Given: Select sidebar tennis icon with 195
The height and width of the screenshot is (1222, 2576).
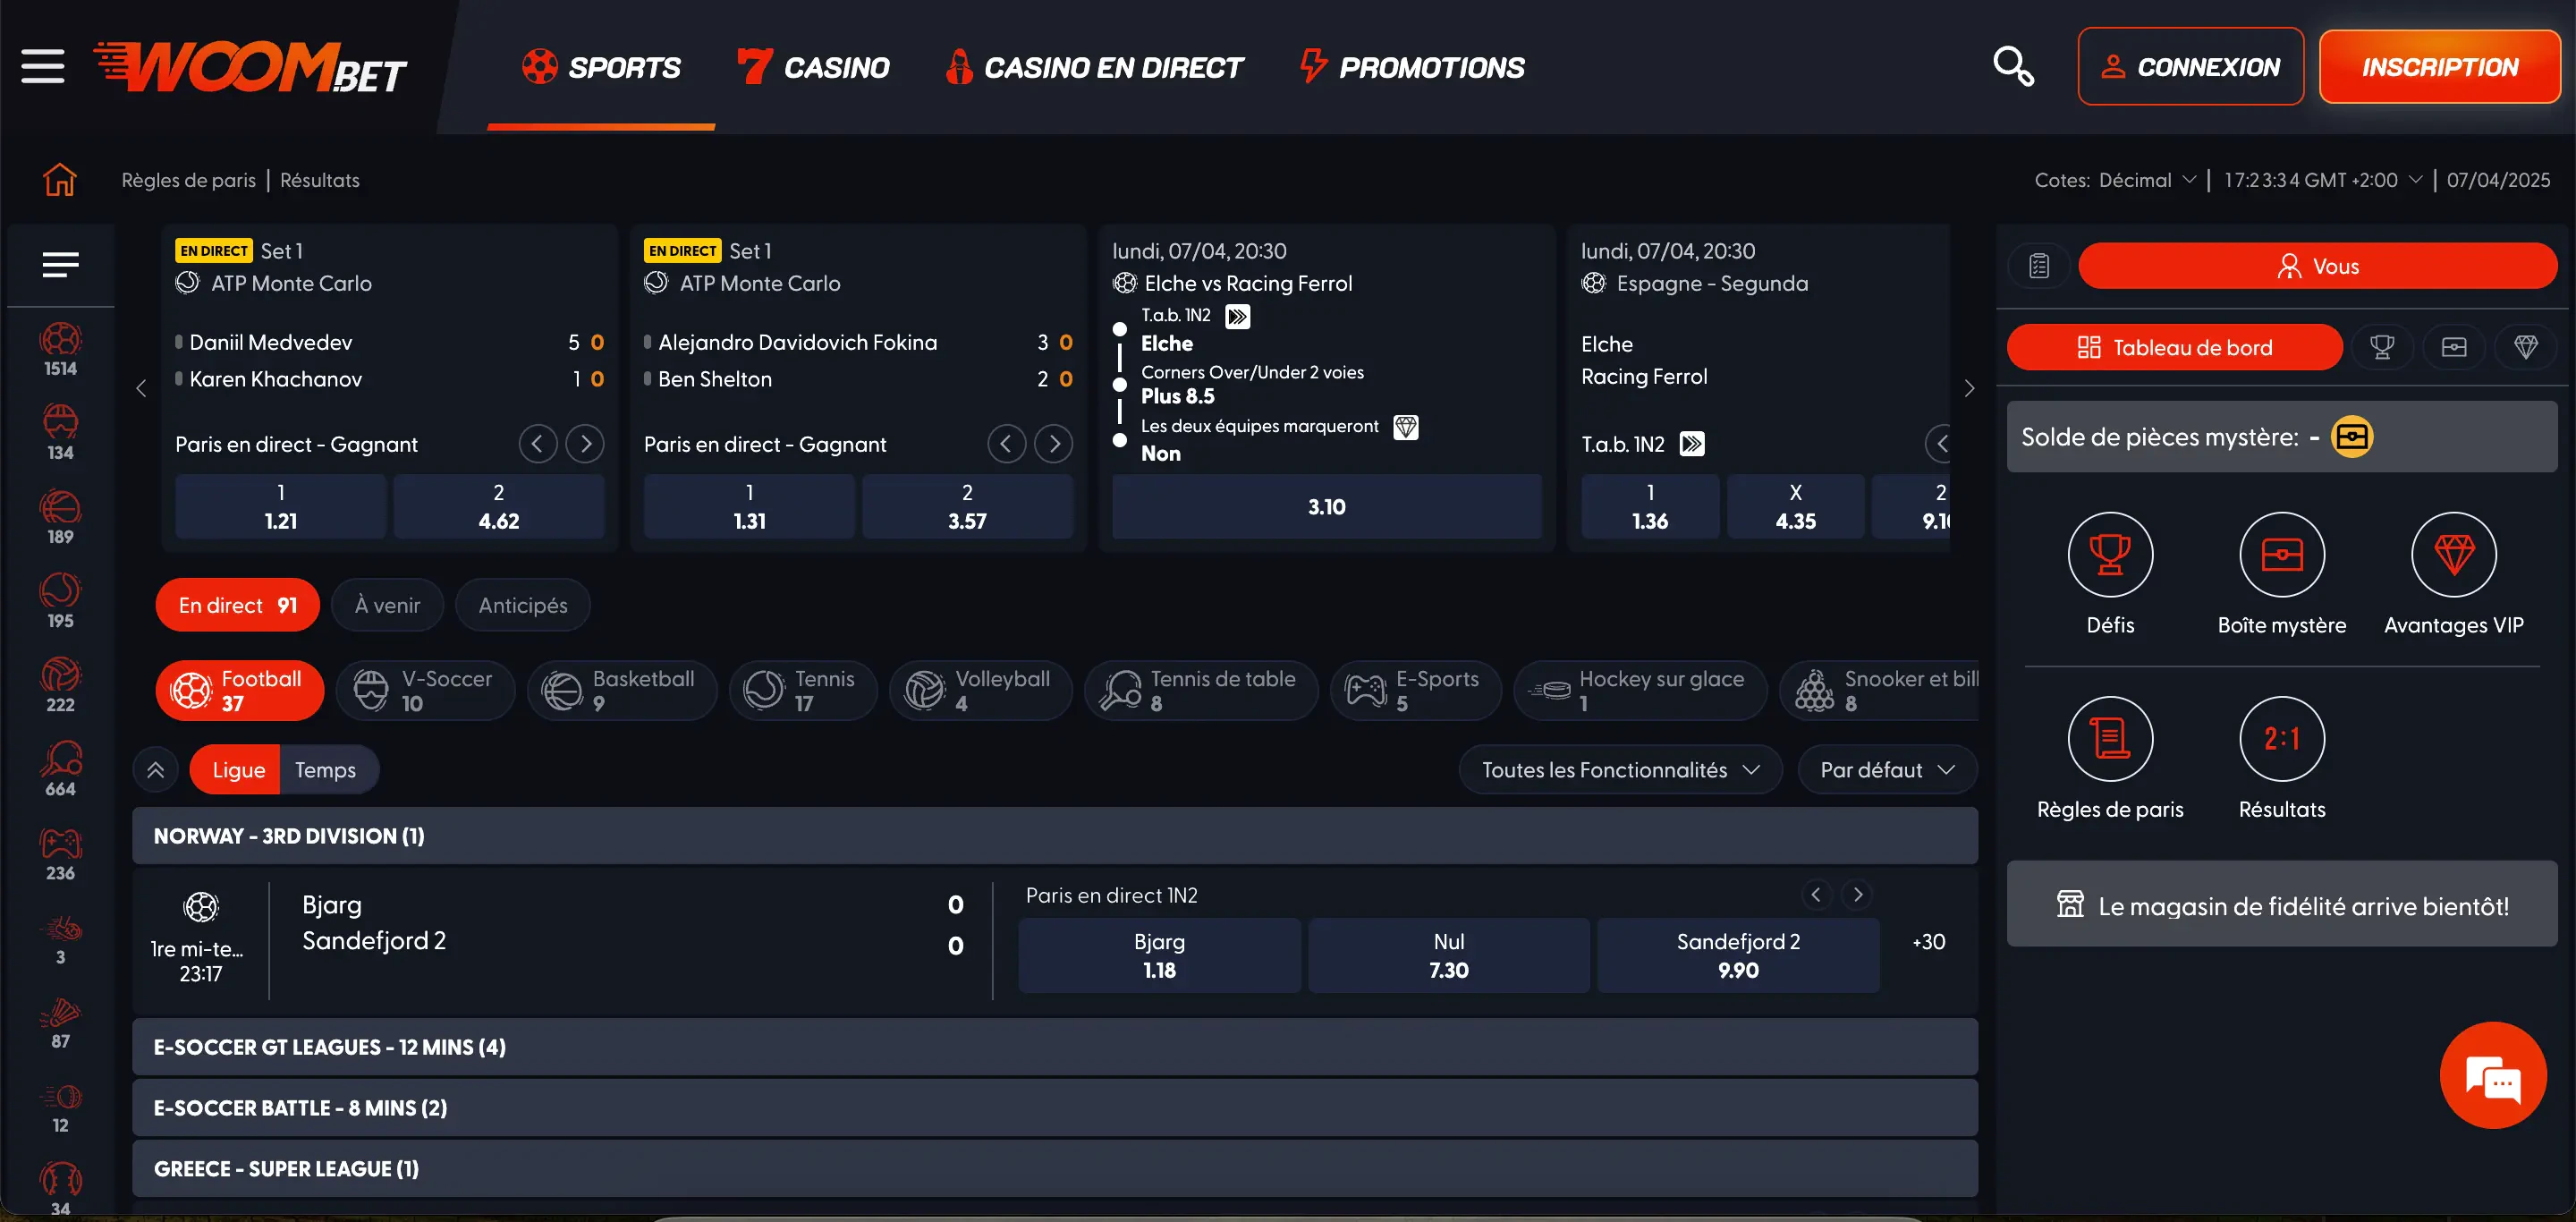Looking at the screenshot, I should (x=60, y=601).
